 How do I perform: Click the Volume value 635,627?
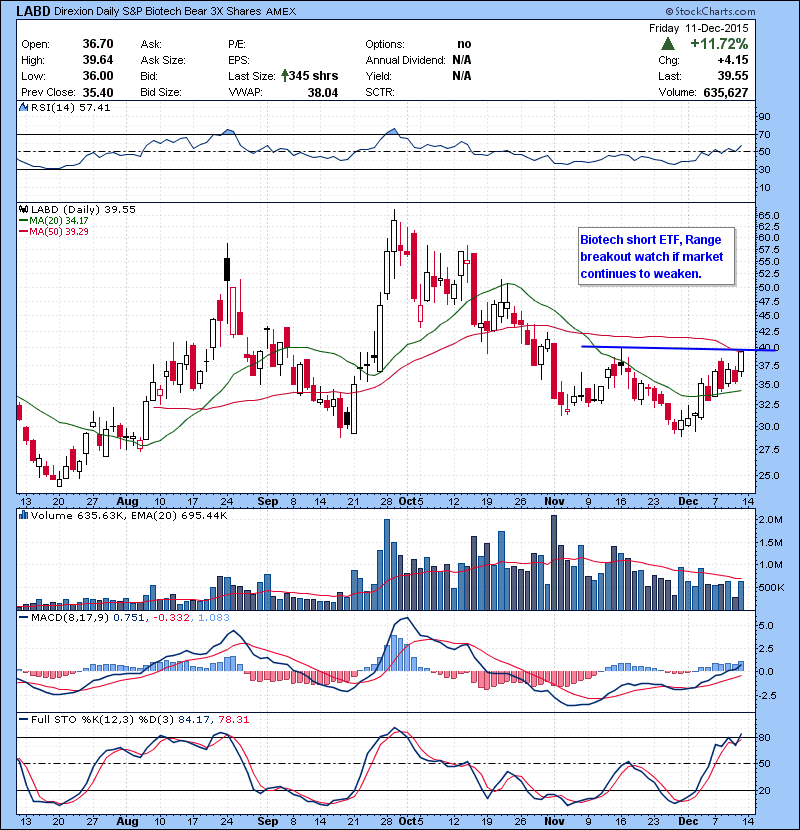pyautogui.click(x=725, y=93)
